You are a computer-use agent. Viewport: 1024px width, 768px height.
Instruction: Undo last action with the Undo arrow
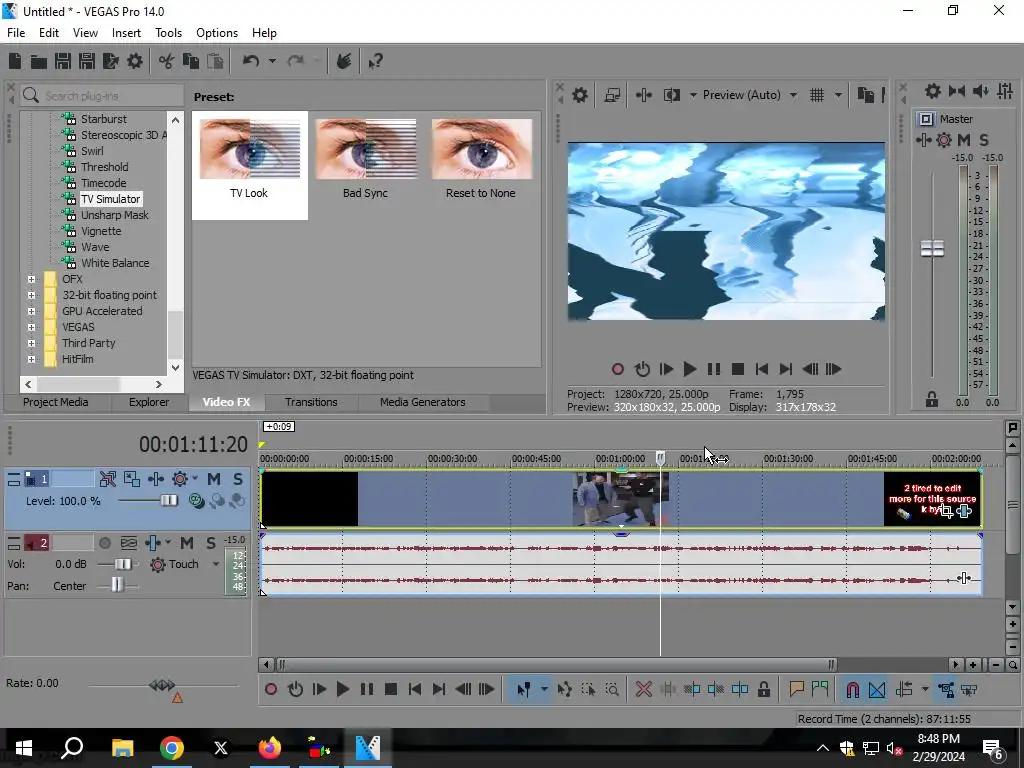point(251,61)
